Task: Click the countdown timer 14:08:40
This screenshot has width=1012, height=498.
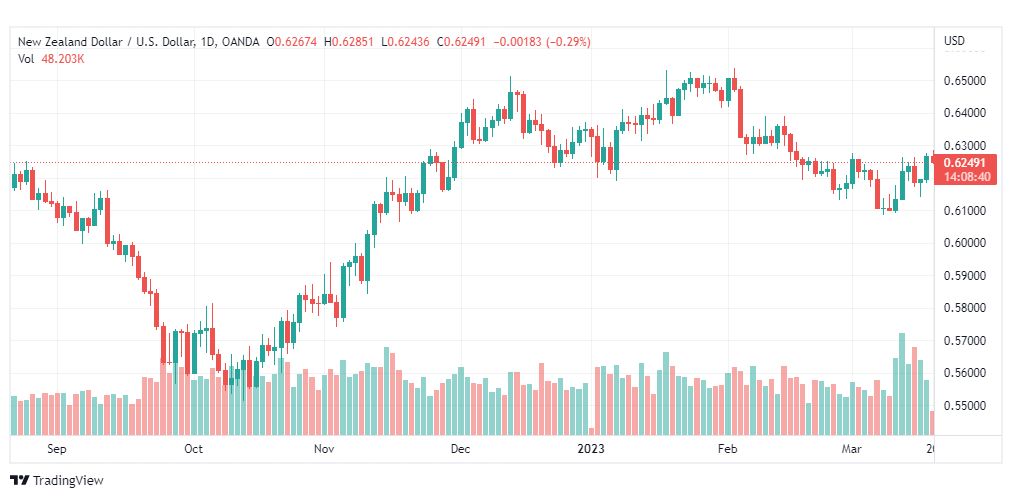Action: pos(963,176)
